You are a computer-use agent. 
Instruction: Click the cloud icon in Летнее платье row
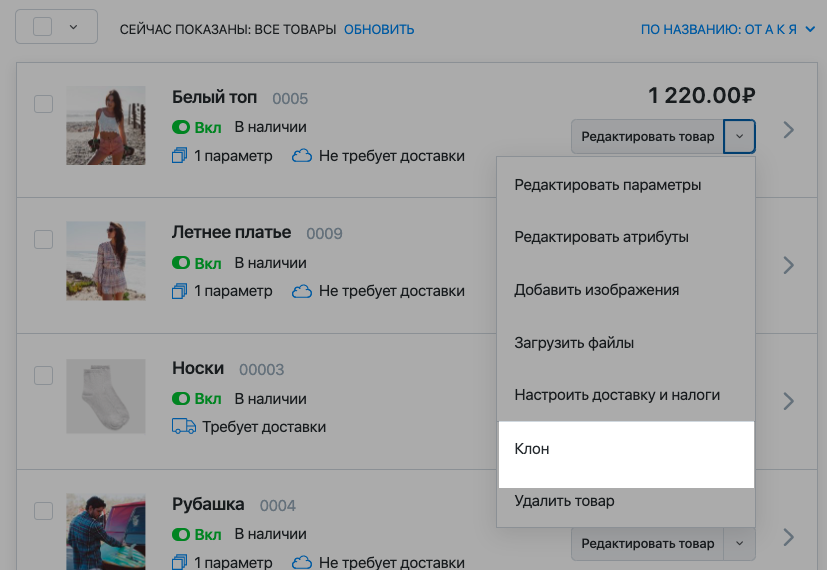302,291
